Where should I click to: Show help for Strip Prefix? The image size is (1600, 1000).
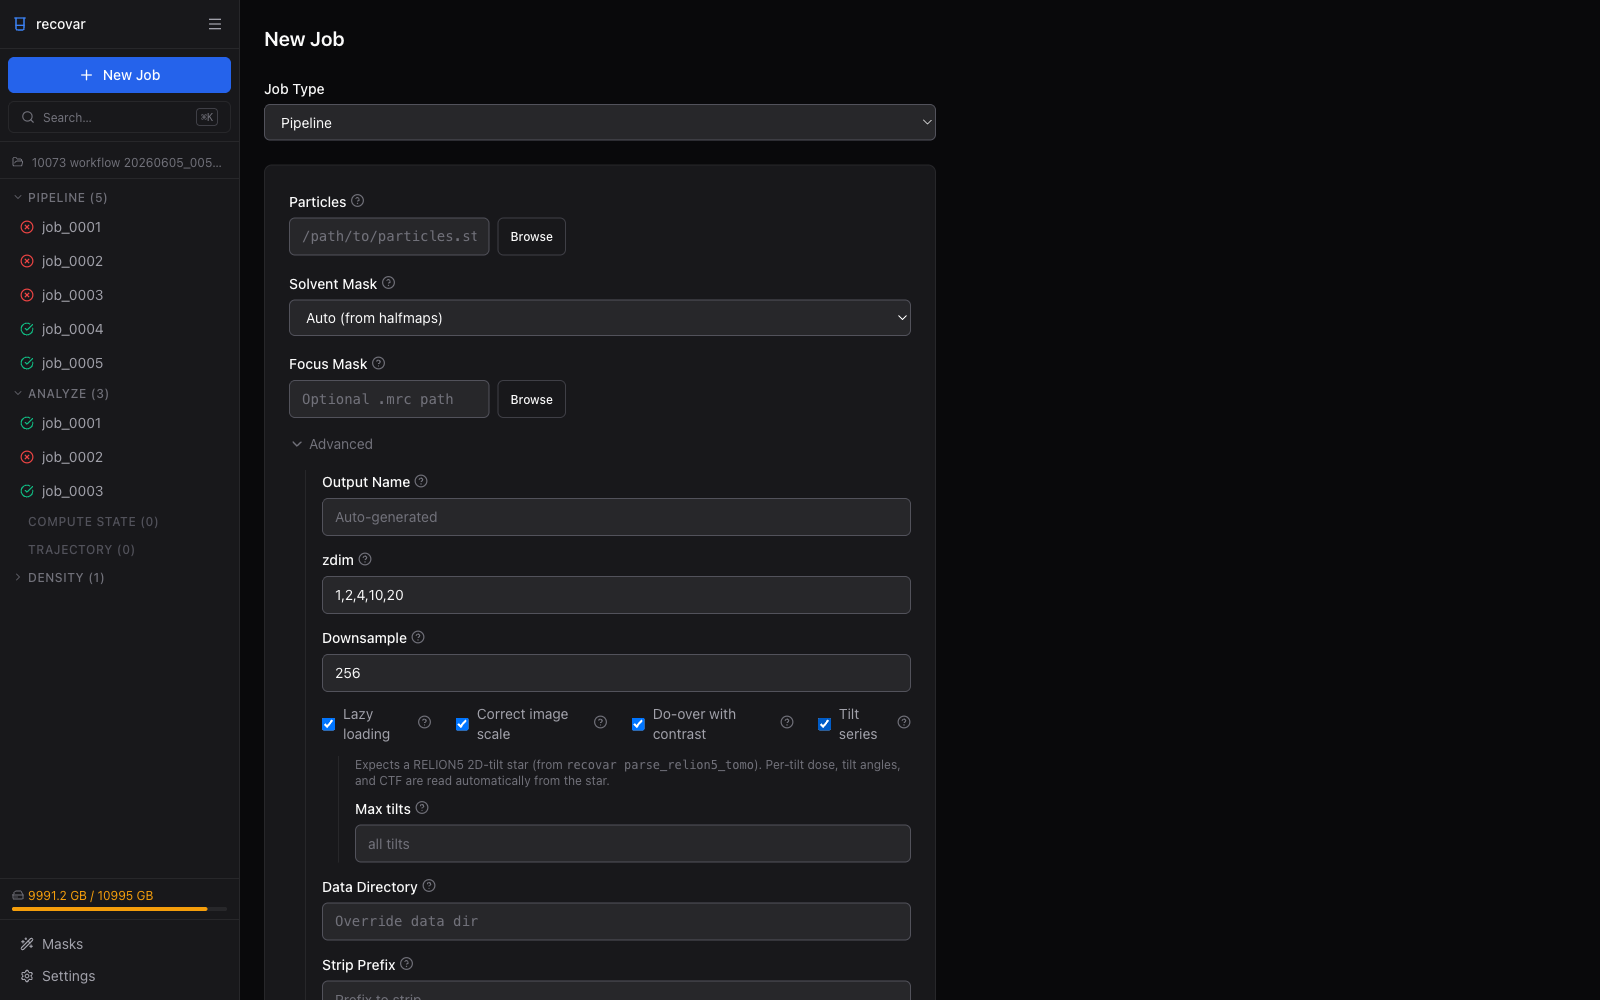[407, 964]
